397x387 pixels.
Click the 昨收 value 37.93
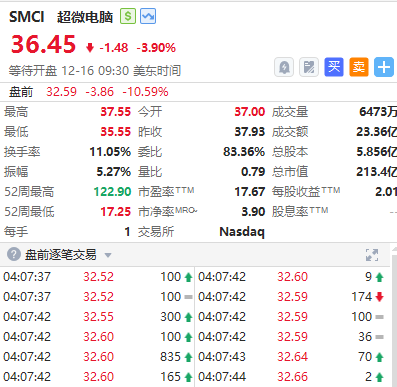pyautogui.click(x=250, y=132)
